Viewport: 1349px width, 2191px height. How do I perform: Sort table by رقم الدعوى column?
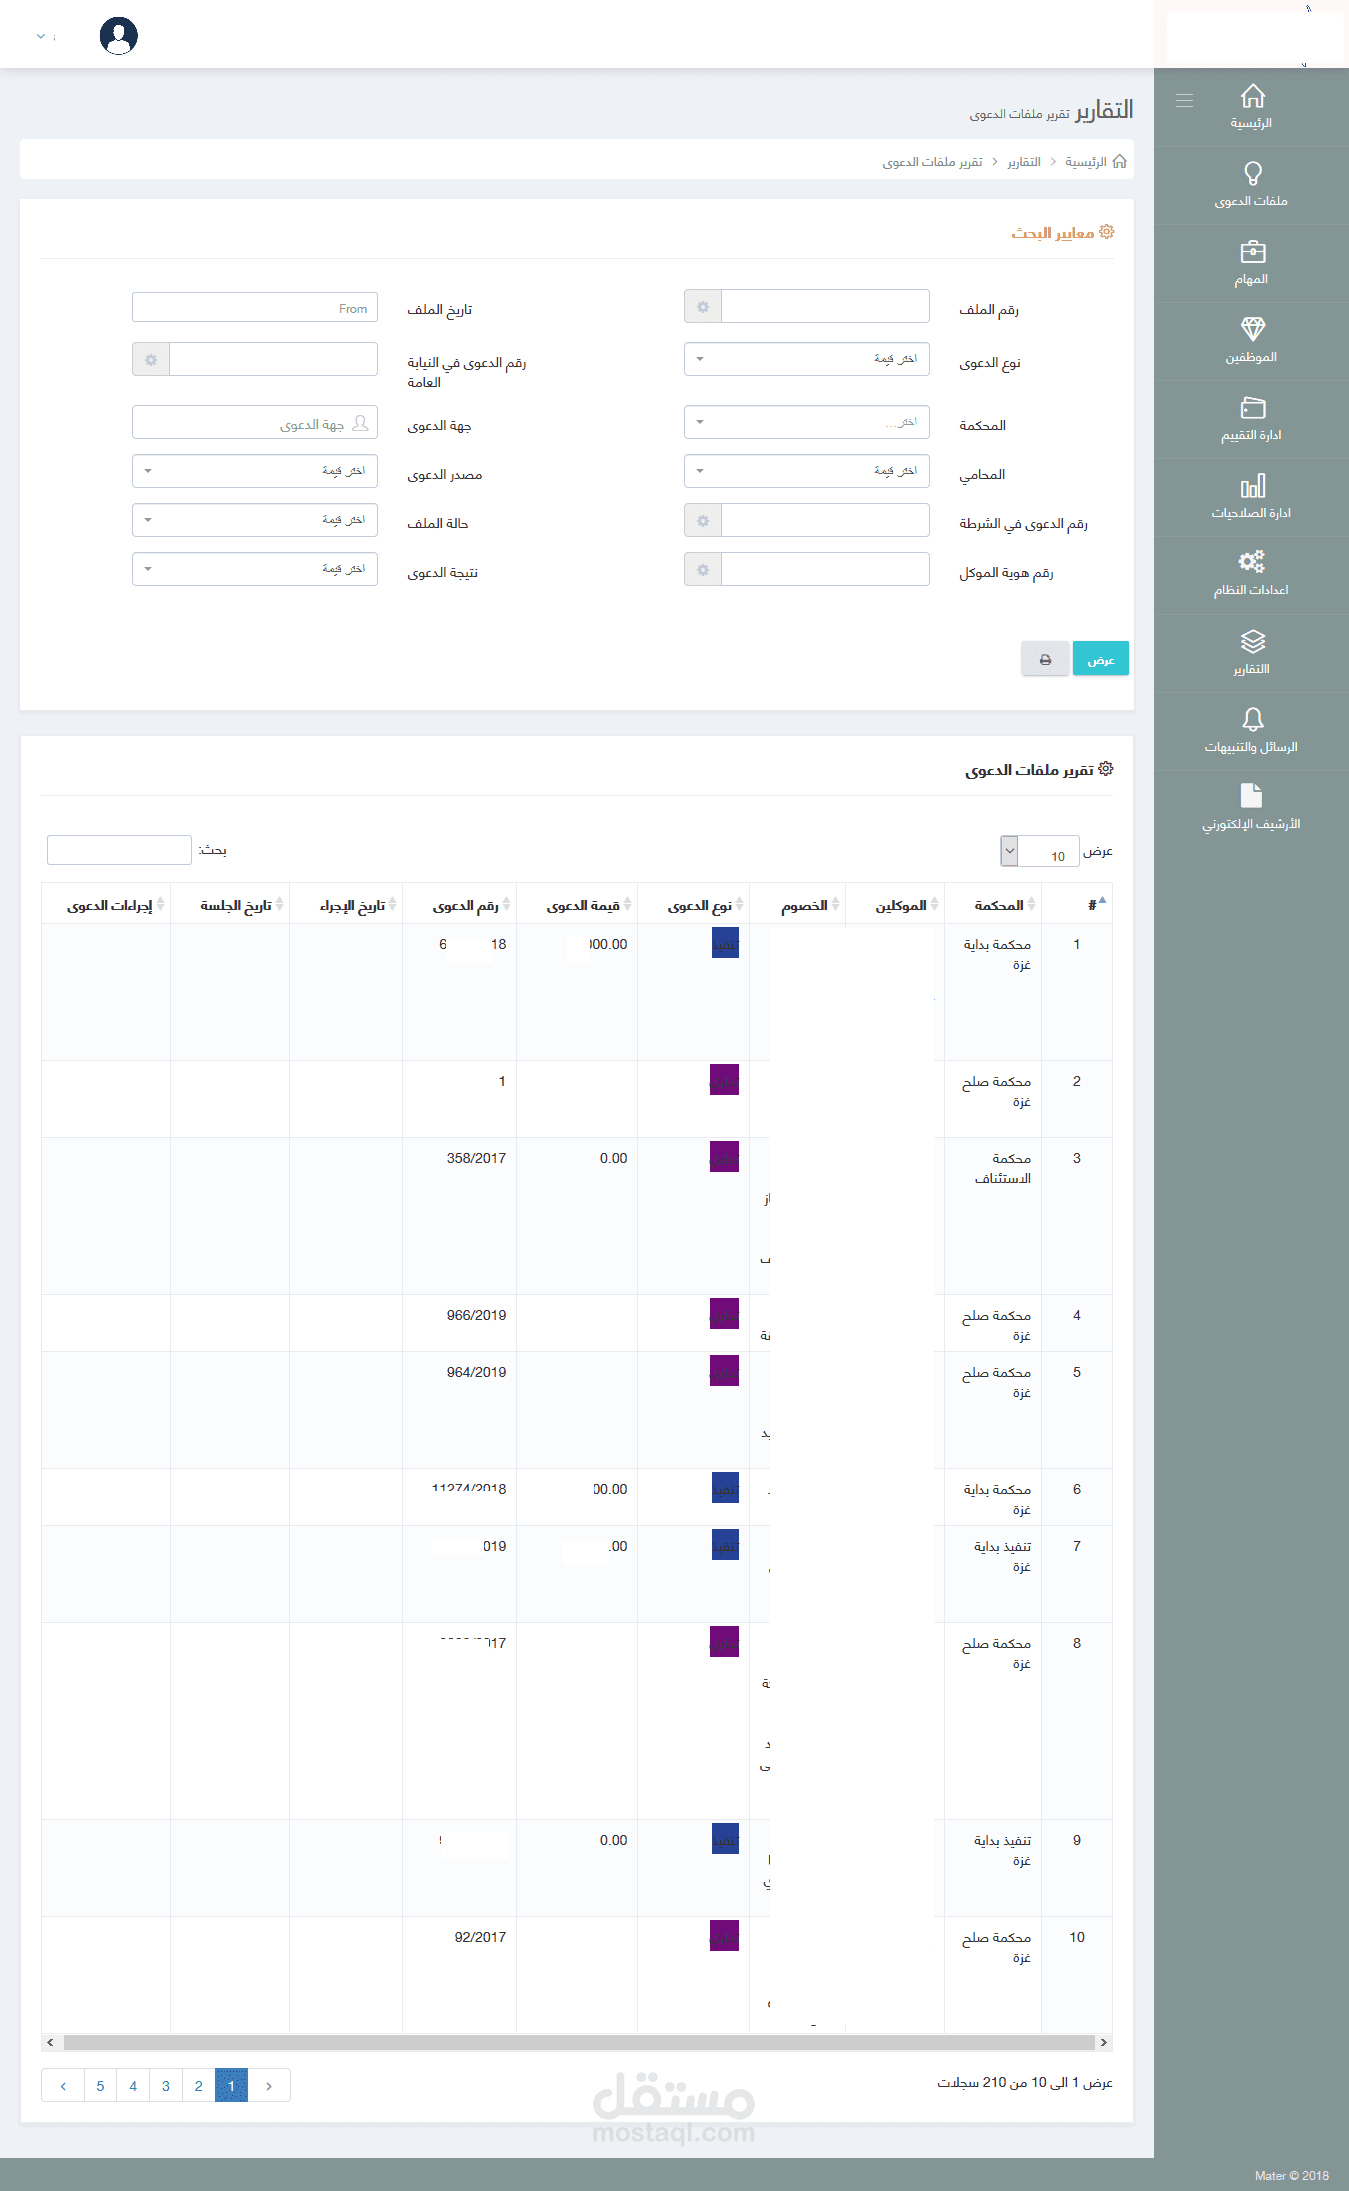pyautogui.click(x=460, y=904)
